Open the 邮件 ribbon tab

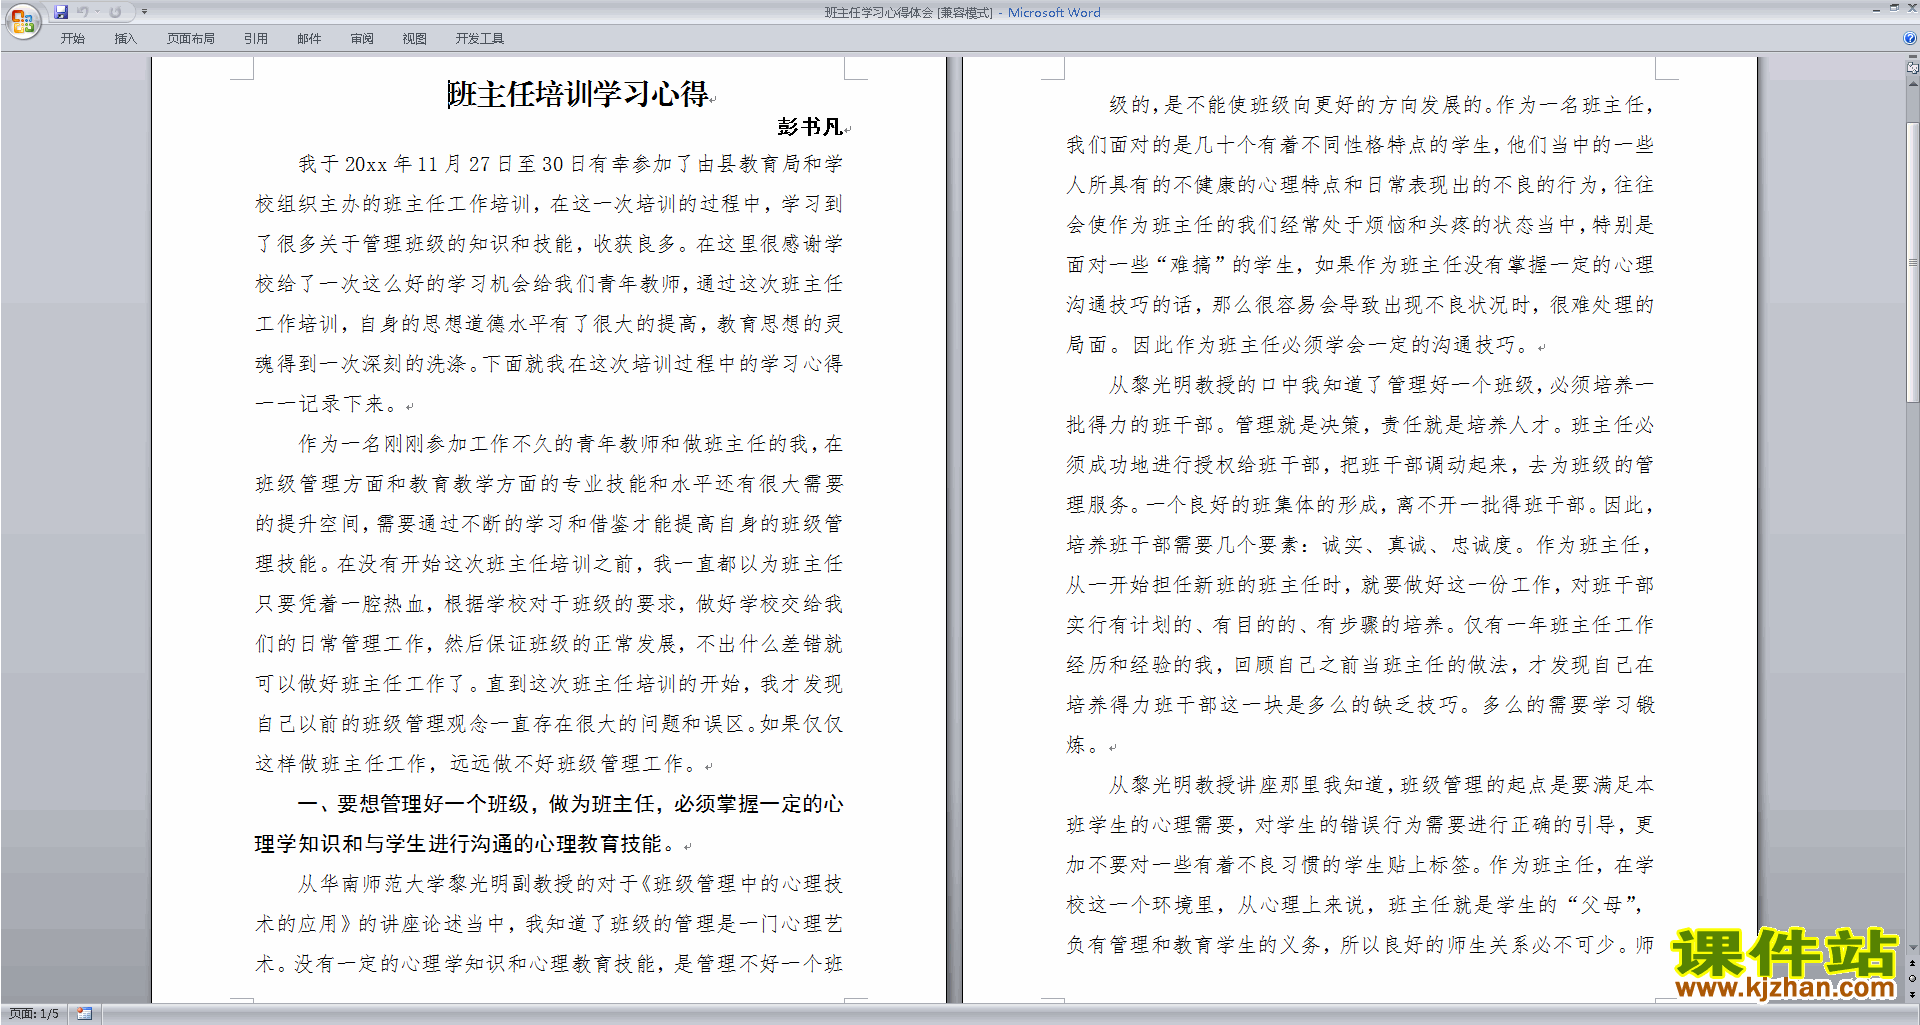(309, 39)
